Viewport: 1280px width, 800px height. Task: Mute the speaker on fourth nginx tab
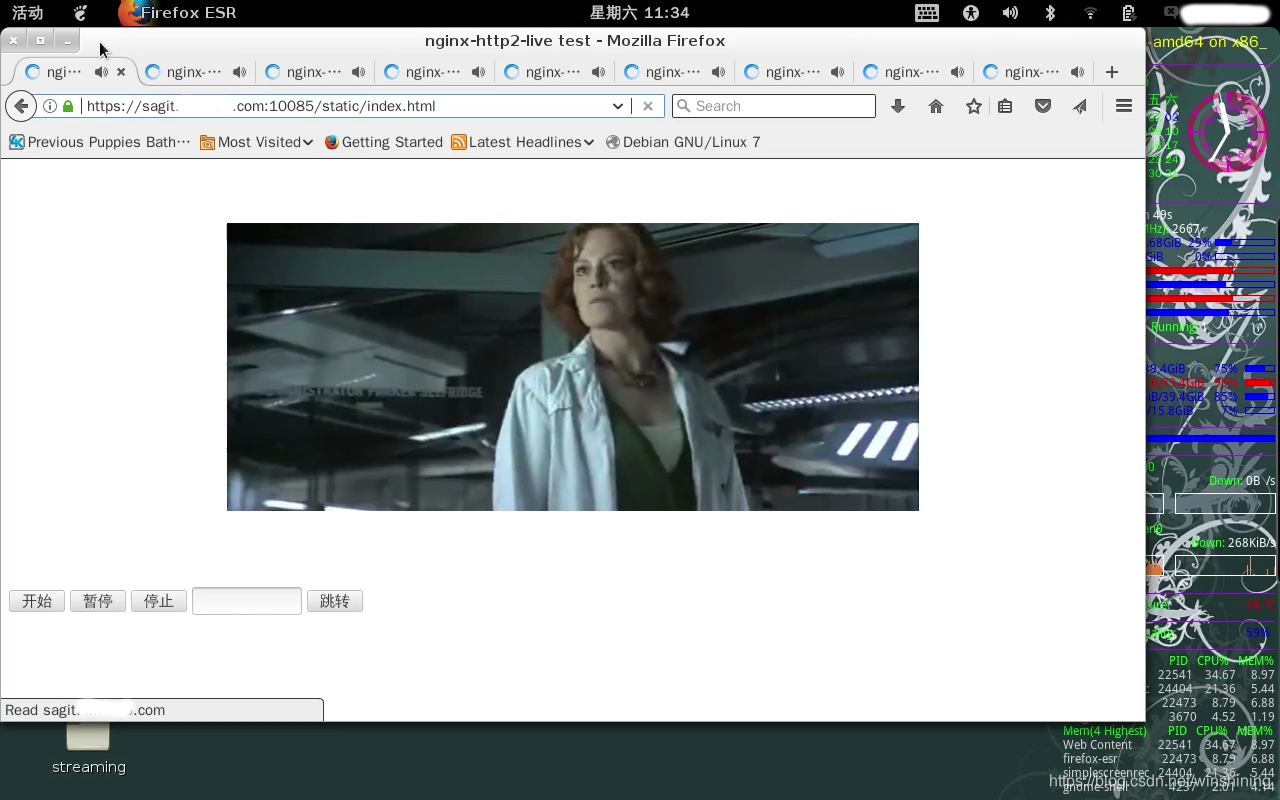(x=478, y=72)
